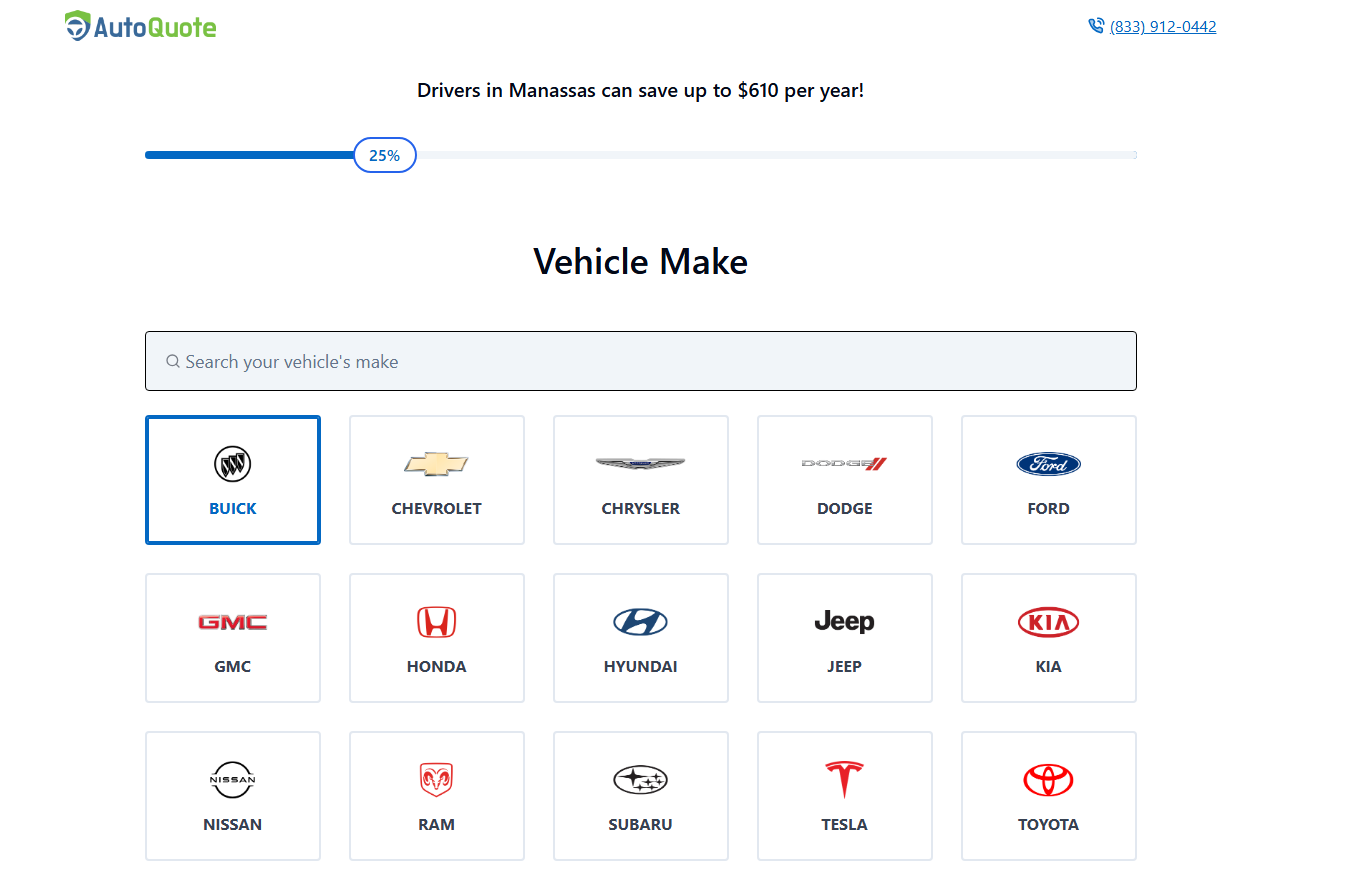Choose the GMC red logo
Viewport: 1355px width, 895px height.
click(x=233, y=622)
